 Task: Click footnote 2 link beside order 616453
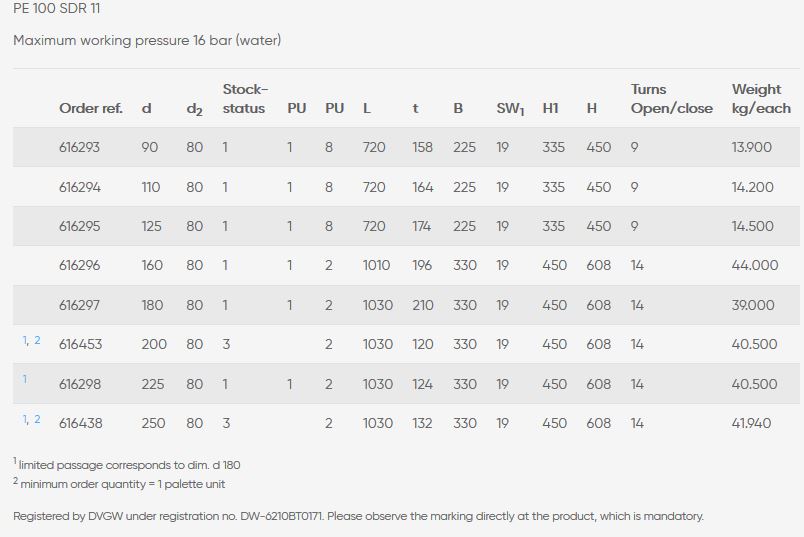(37, 341)
